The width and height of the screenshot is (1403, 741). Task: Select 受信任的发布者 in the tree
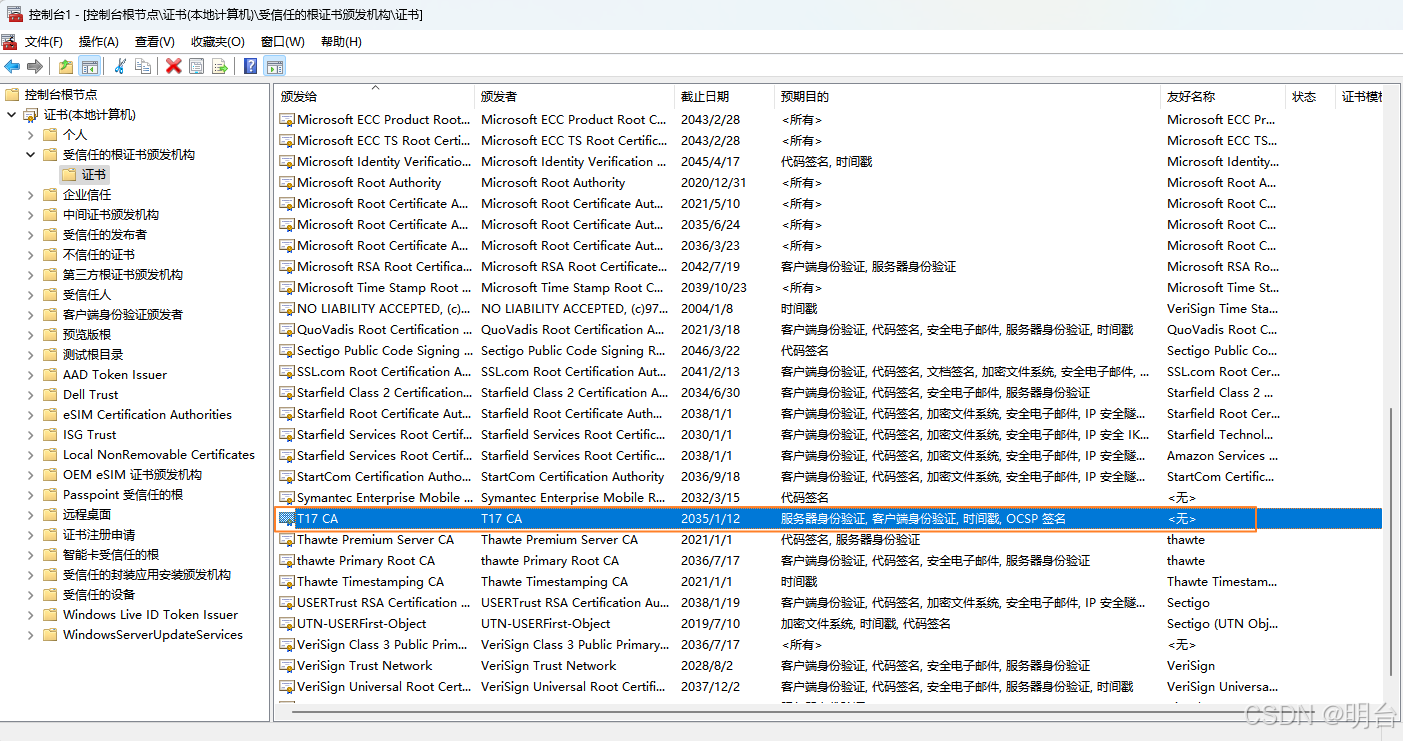[105, 235]
